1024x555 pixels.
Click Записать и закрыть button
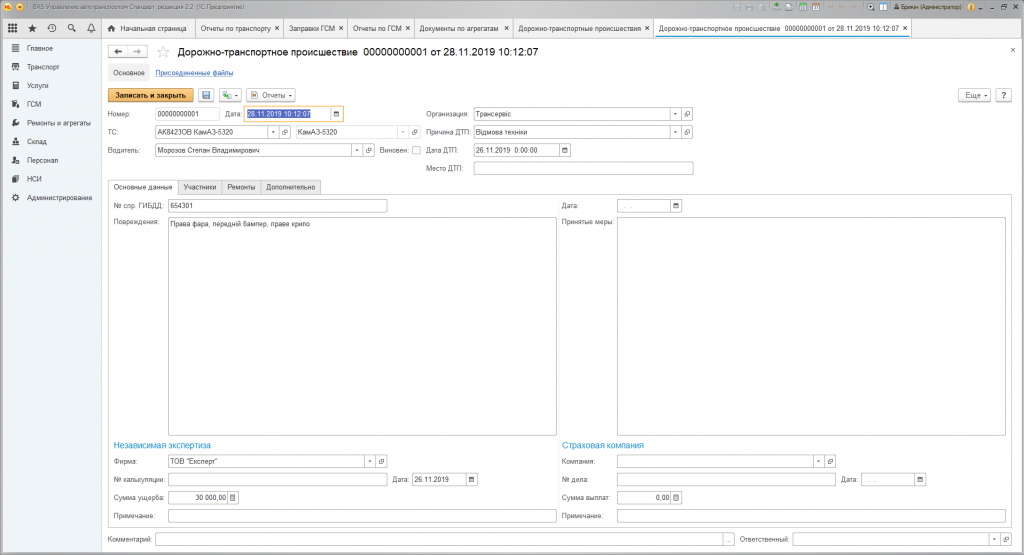150,95
